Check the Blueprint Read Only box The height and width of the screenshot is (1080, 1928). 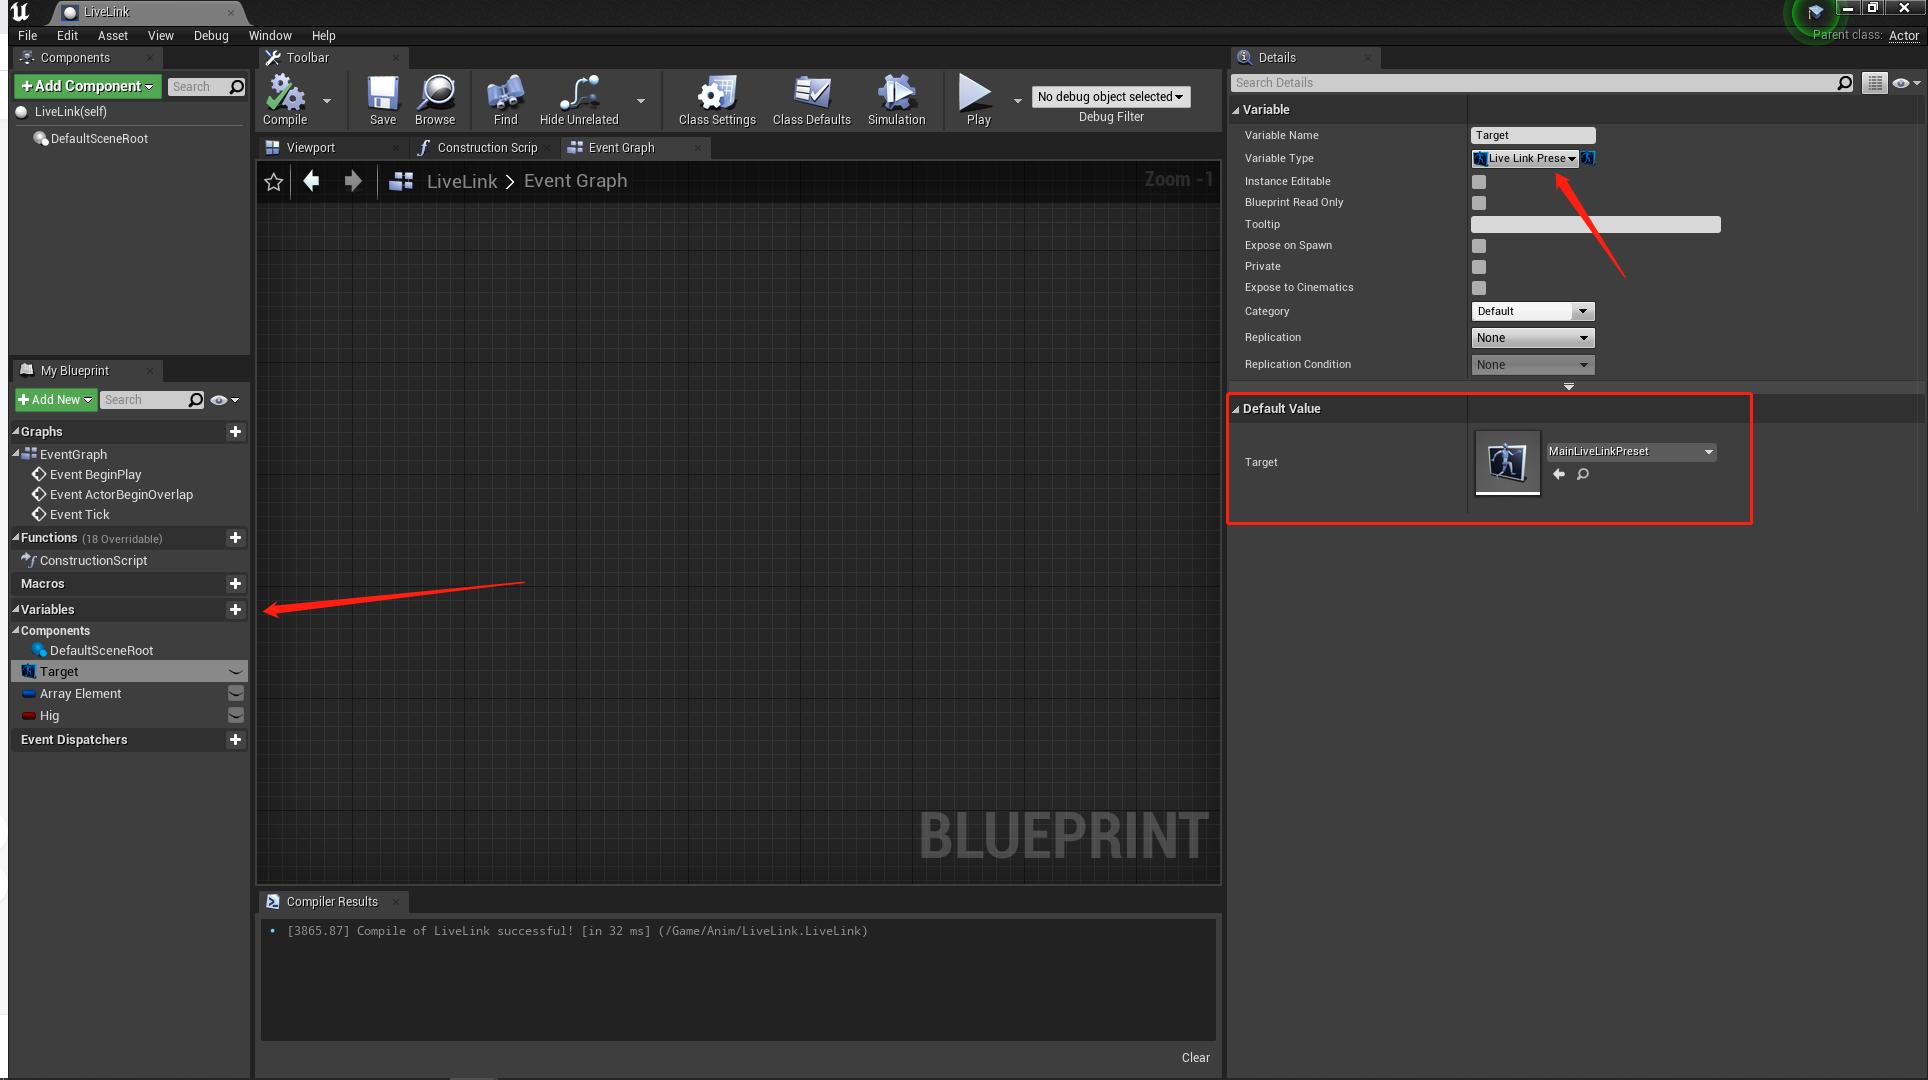(x=1479, y=203)
